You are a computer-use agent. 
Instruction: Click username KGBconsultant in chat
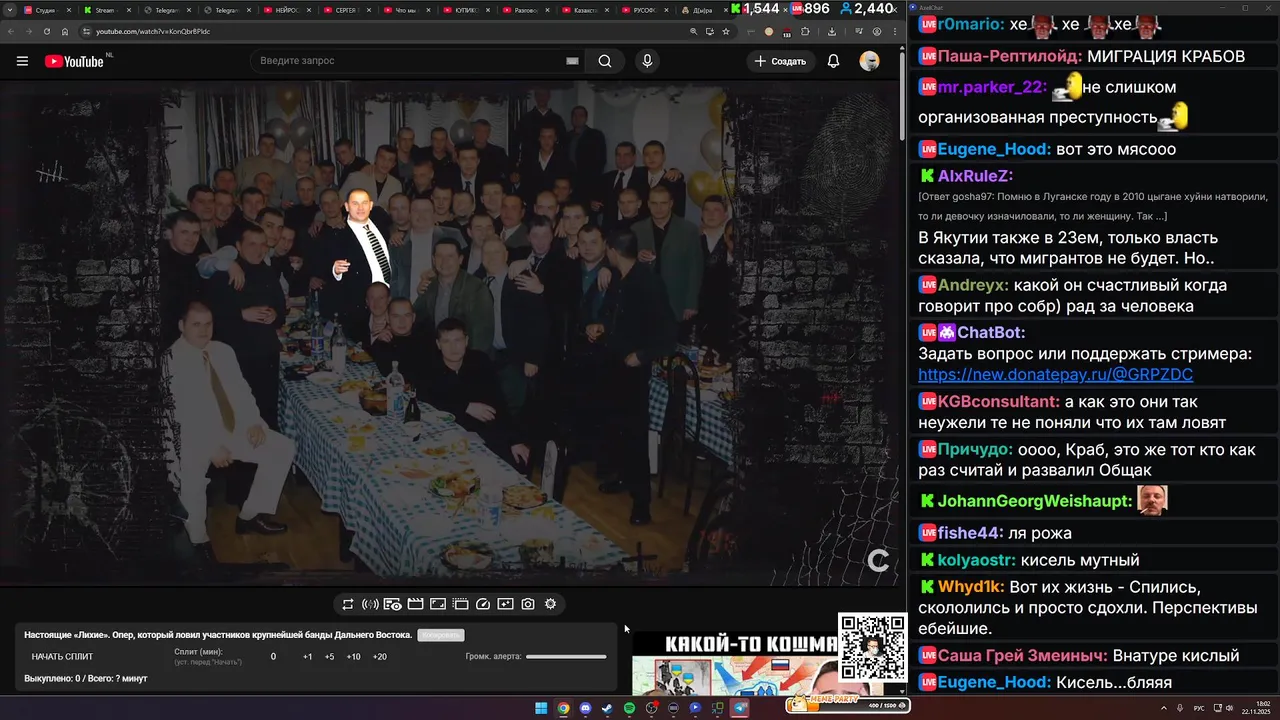pyautogui.click(x=998, y=402)
